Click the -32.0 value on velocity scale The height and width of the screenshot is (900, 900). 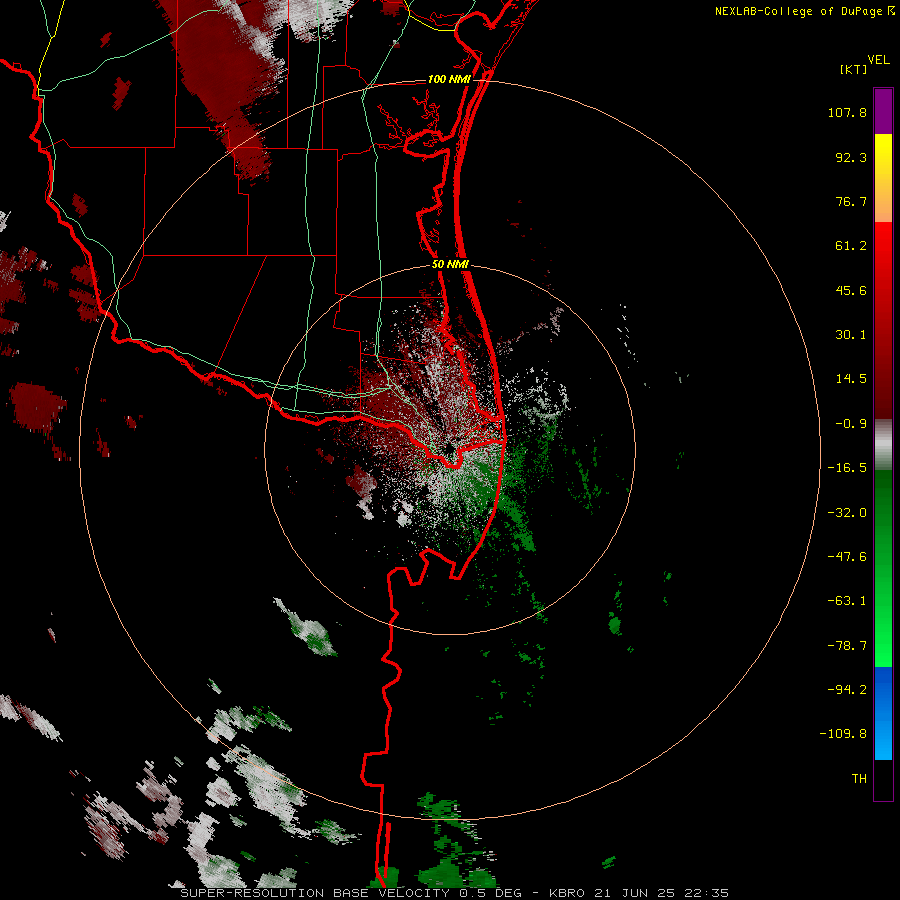pyautogui.click(x=847, y=513)
